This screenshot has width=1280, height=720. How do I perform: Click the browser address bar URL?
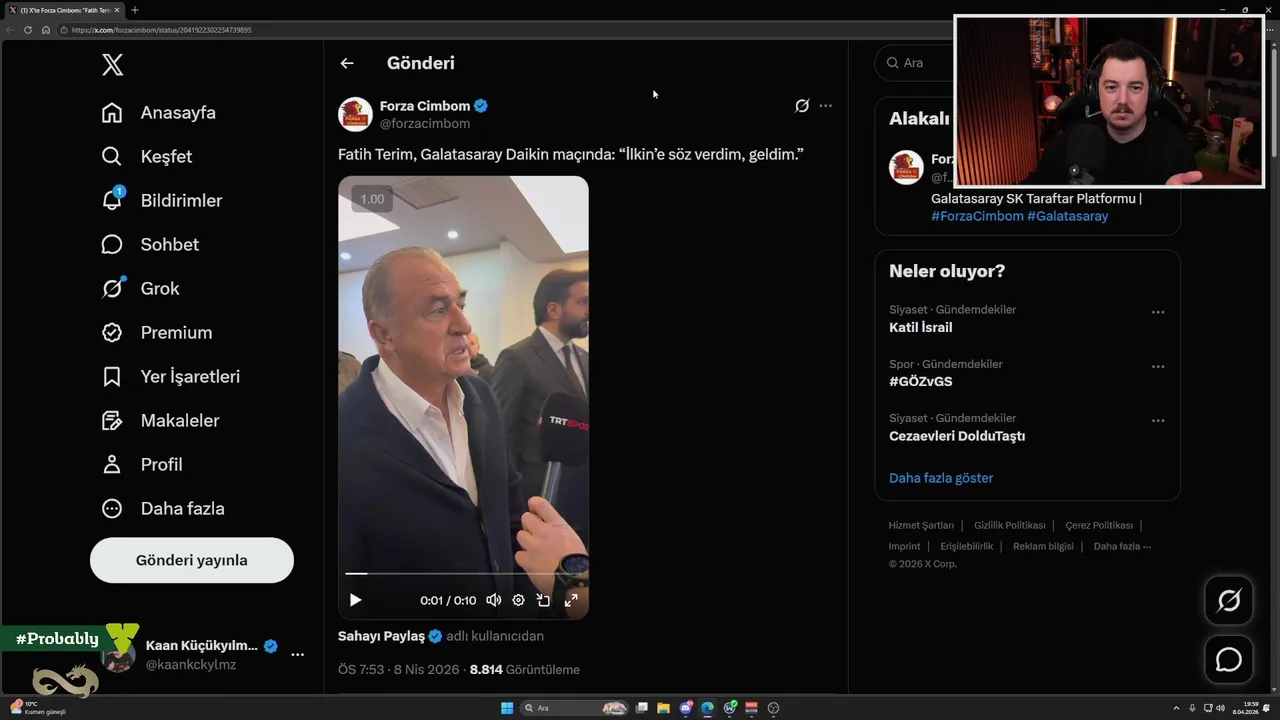[x=162, y=30]
